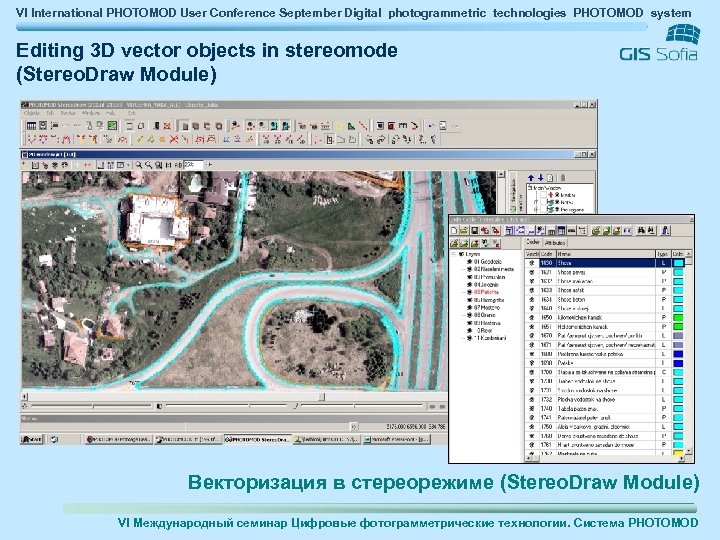Image resolution: width=720 pixels, height=540 pixels.
Task: Click the blue down arrow in the layer manager panel
Action: tap(540, 178)
